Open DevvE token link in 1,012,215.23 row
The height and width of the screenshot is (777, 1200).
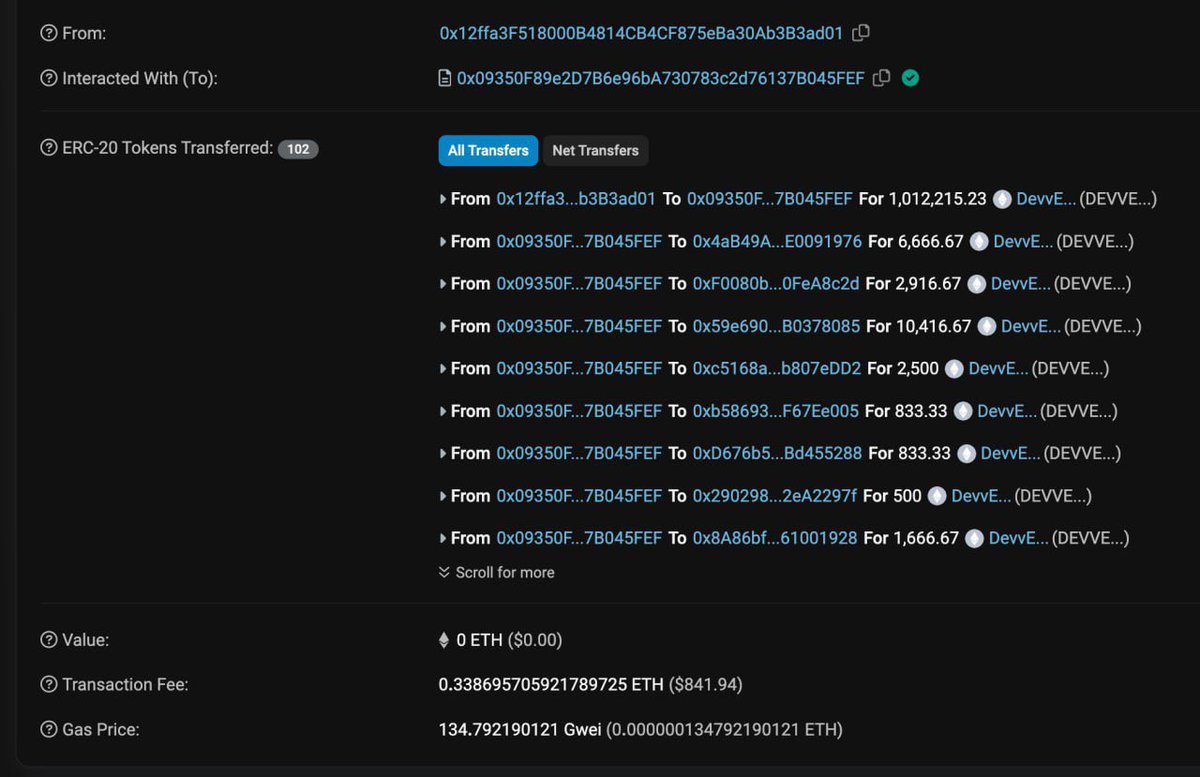(x=1046, y=199)
